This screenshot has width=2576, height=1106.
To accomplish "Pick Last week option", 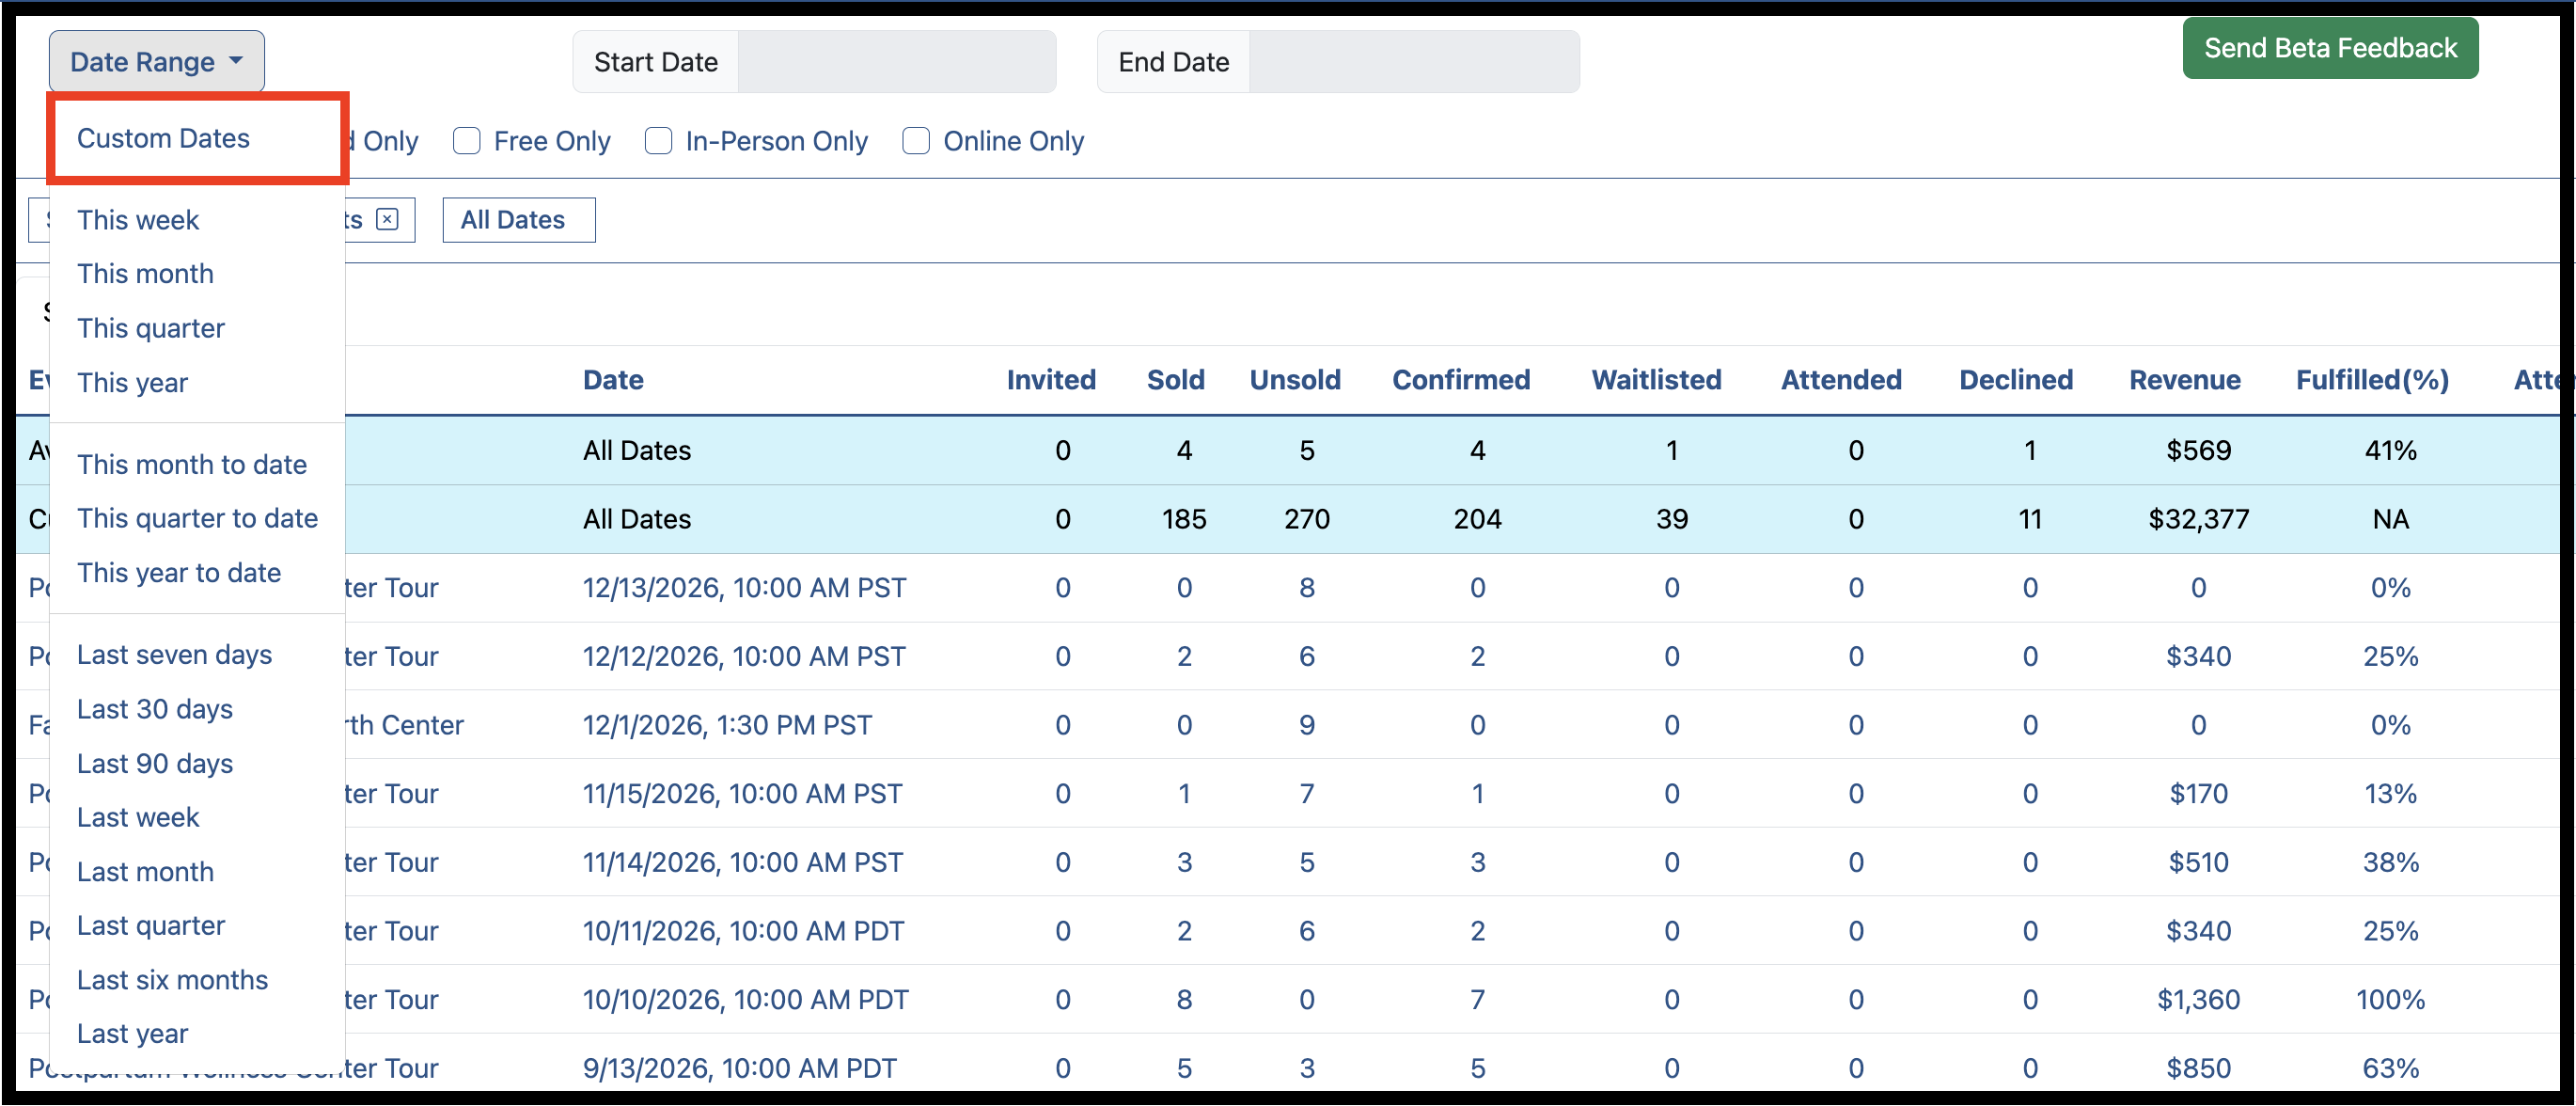I will [138, 818].
